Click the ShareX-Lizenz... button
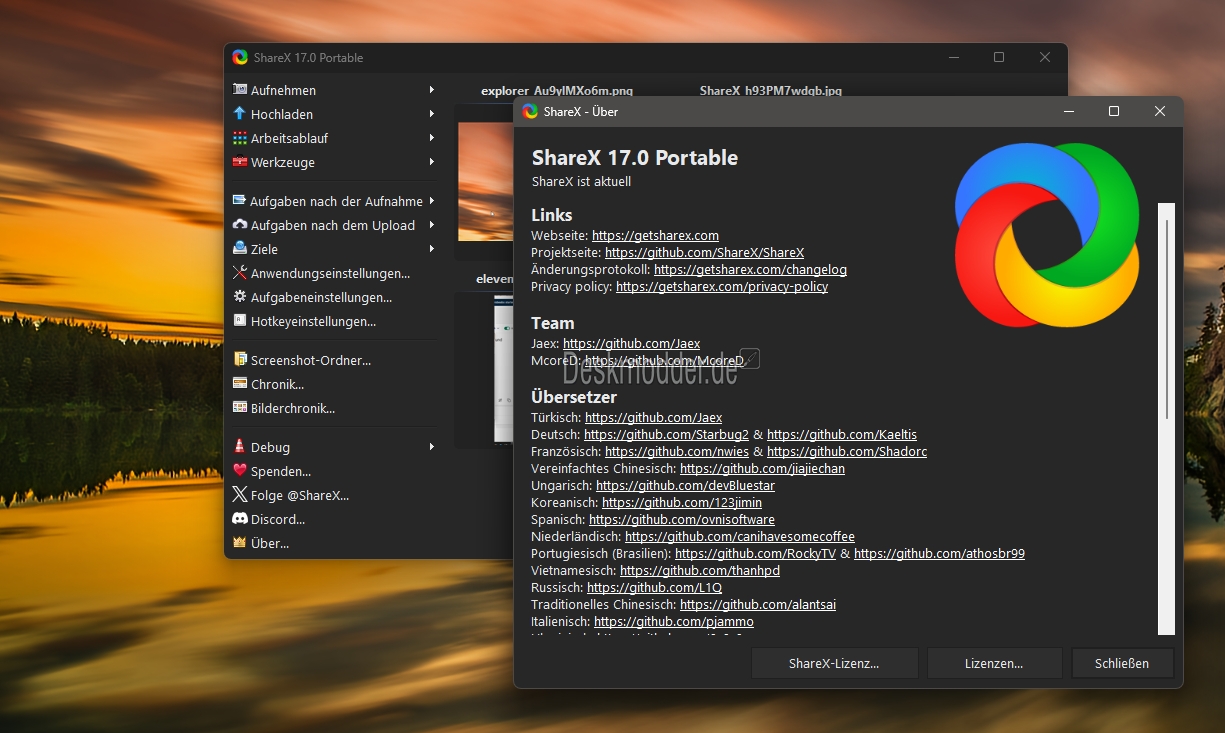This screenshot has width=1225, height=733. click(834, 663)
